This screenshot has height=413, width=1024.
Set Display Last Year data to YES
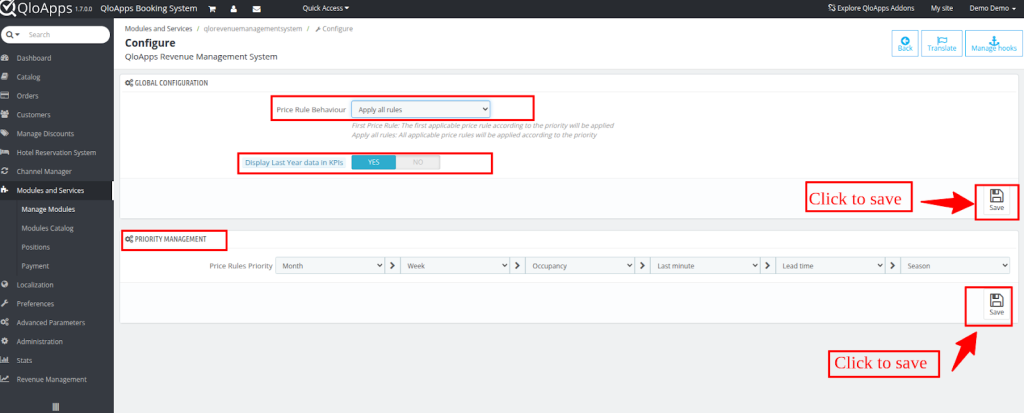pyautogui.click(x=373, y=162)
